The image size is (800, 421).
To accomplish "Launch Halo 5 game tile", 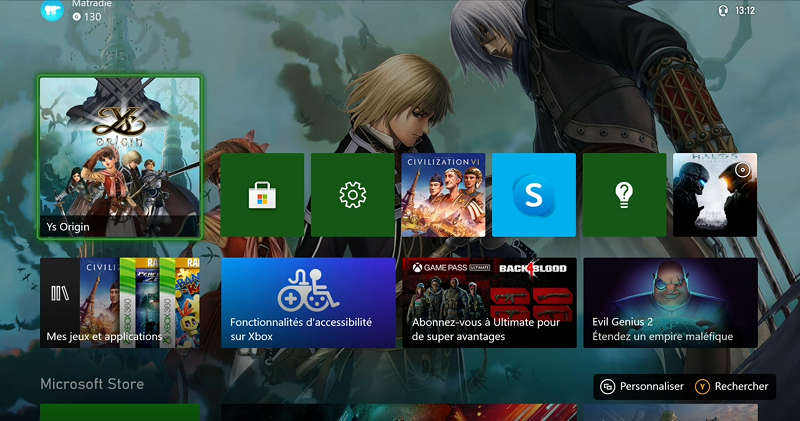I will 715,195.
